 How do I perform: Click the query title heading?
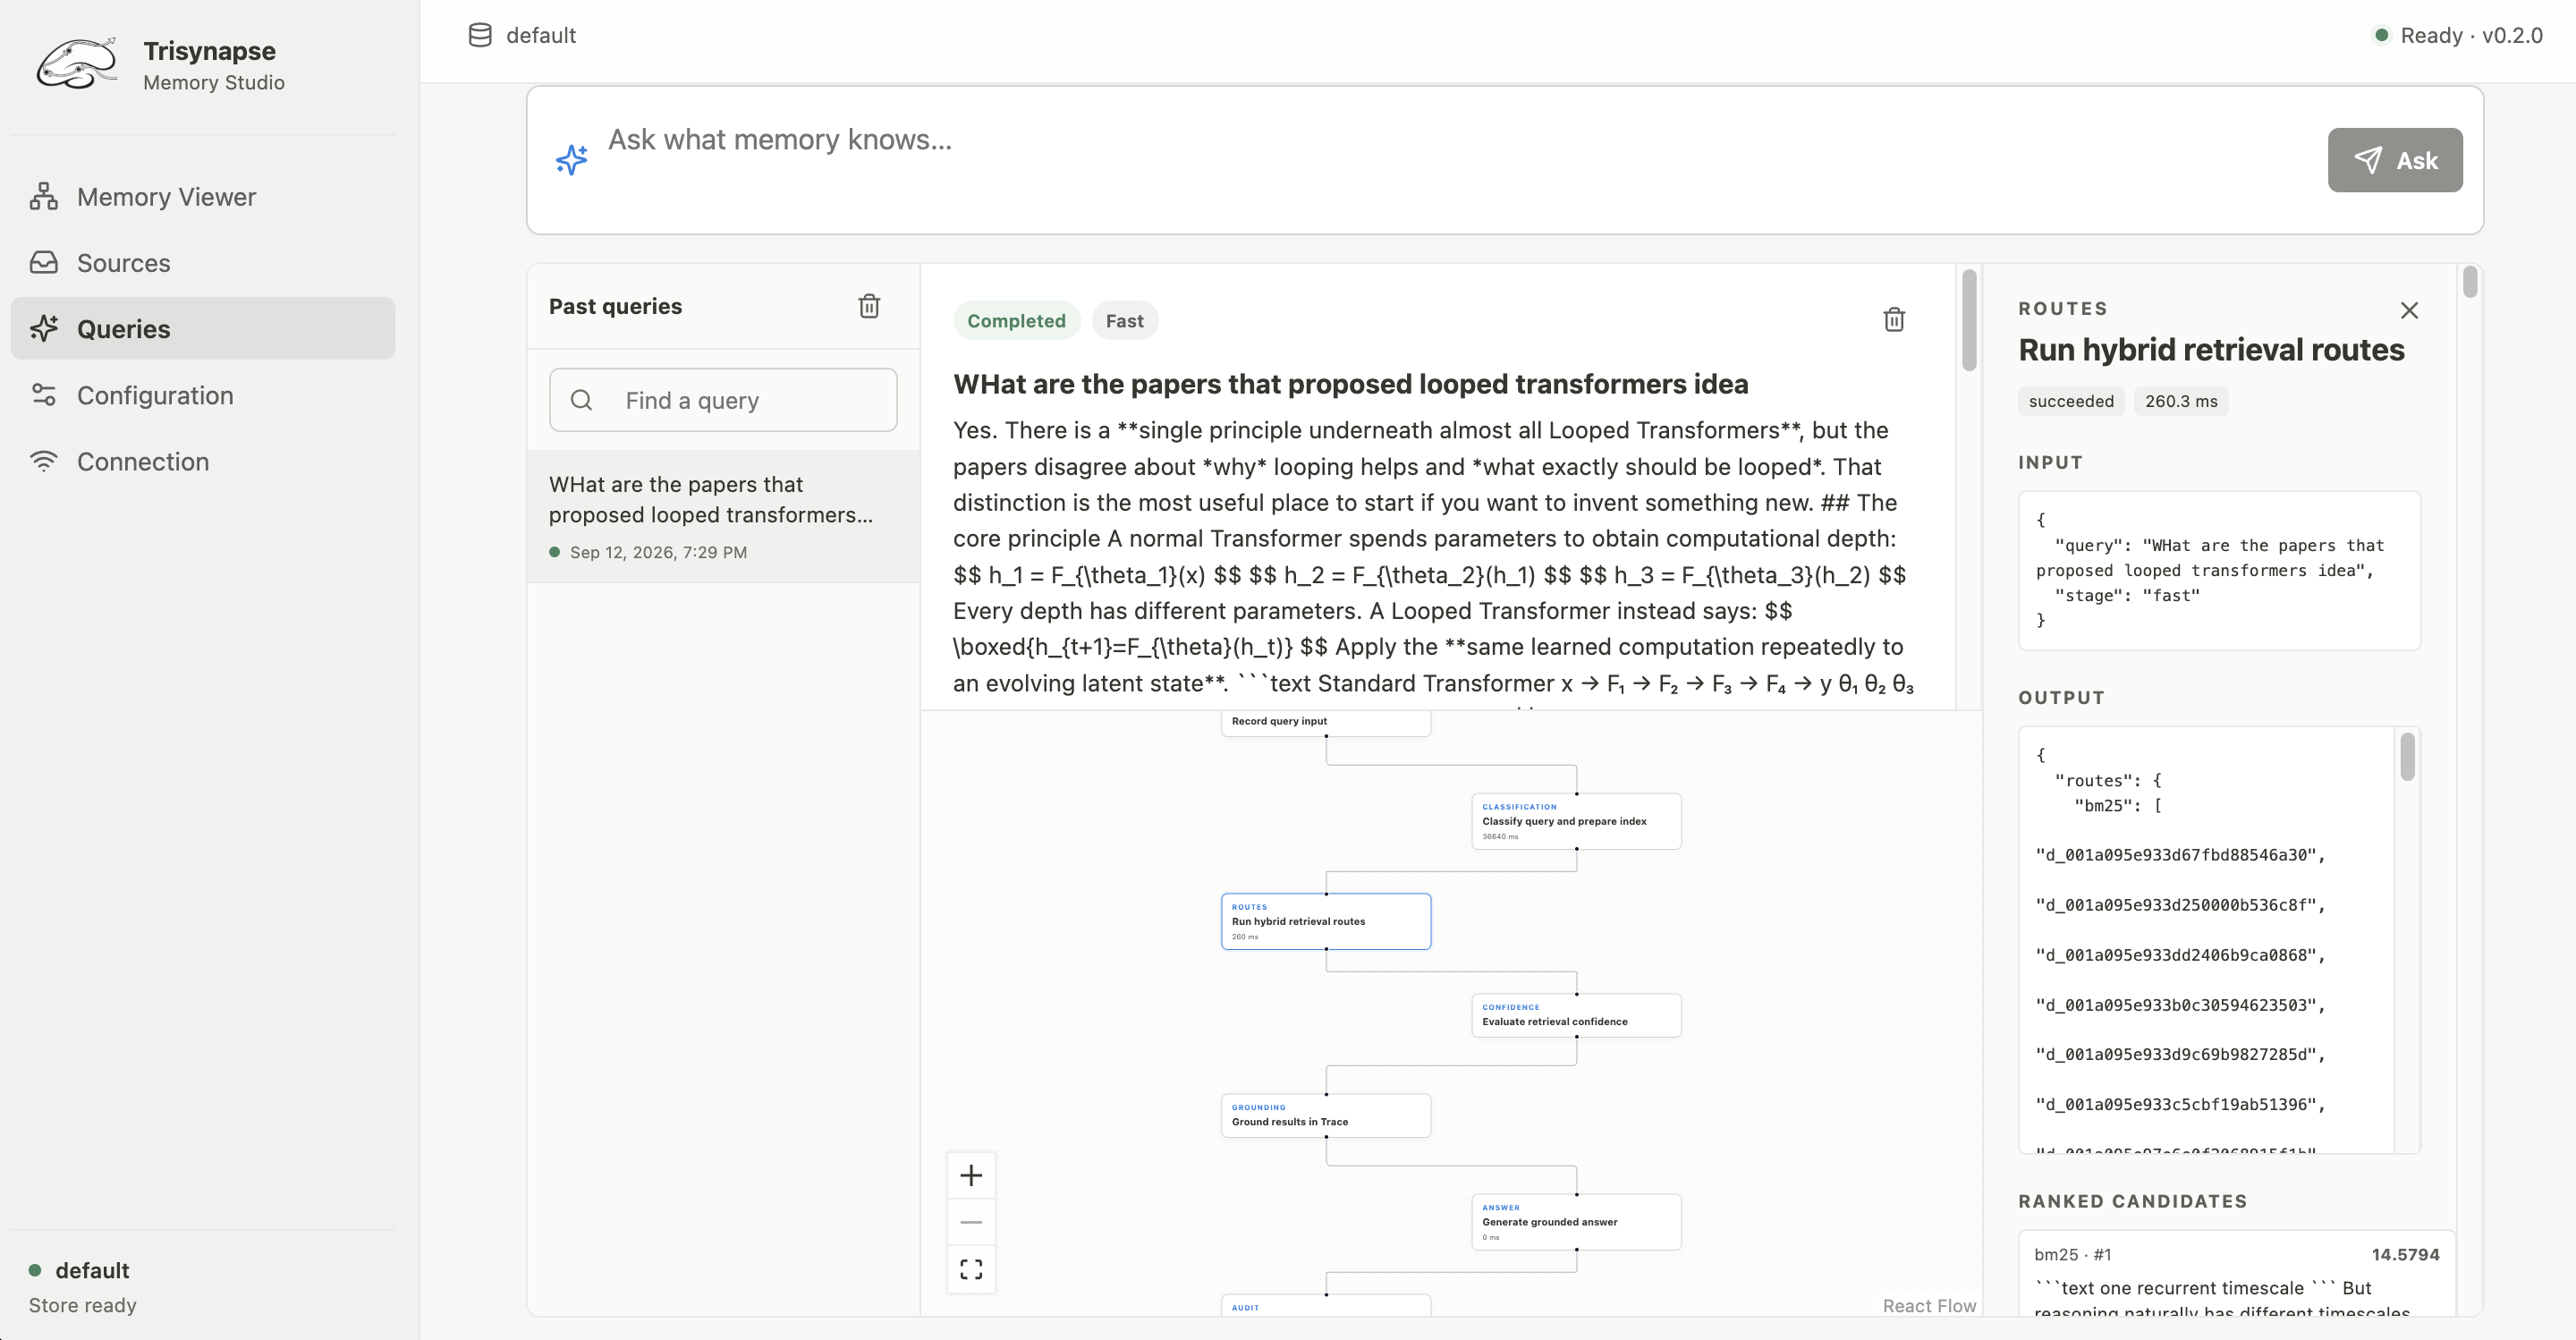coord(1350,384)
